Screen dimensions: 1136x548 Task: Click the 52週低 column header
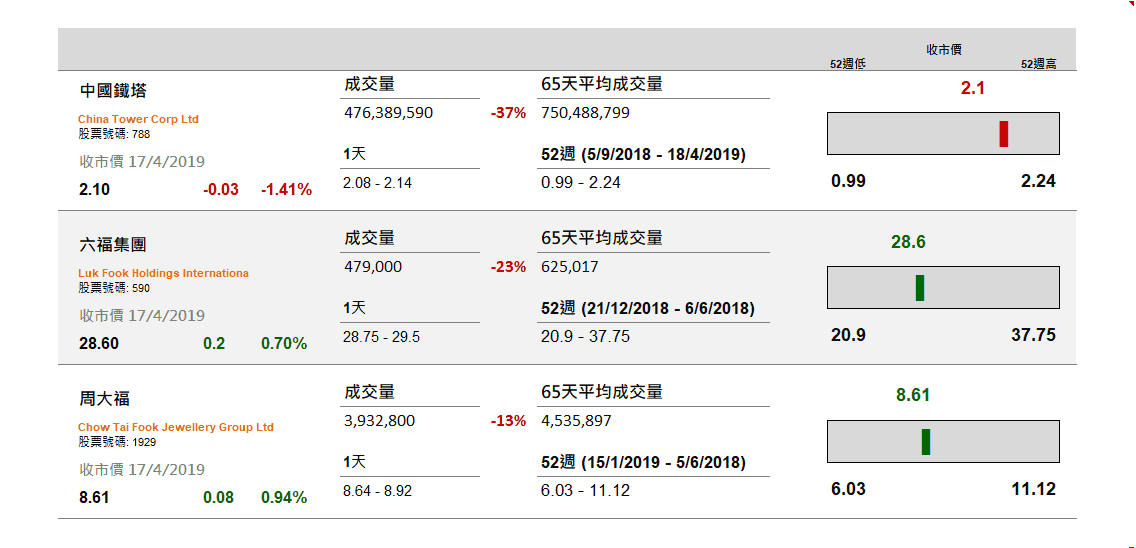pyautogui.click(x=848, y=64)
